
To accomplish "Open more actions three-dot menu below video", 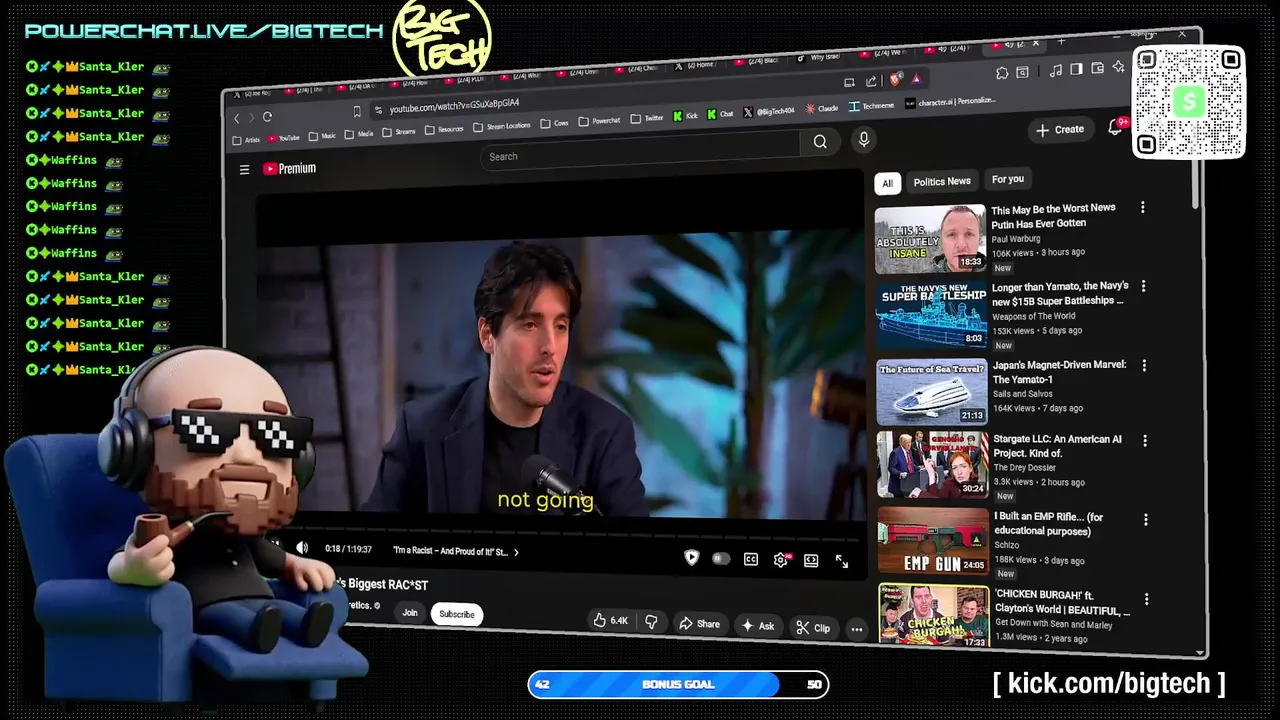I will pos(857,629).
